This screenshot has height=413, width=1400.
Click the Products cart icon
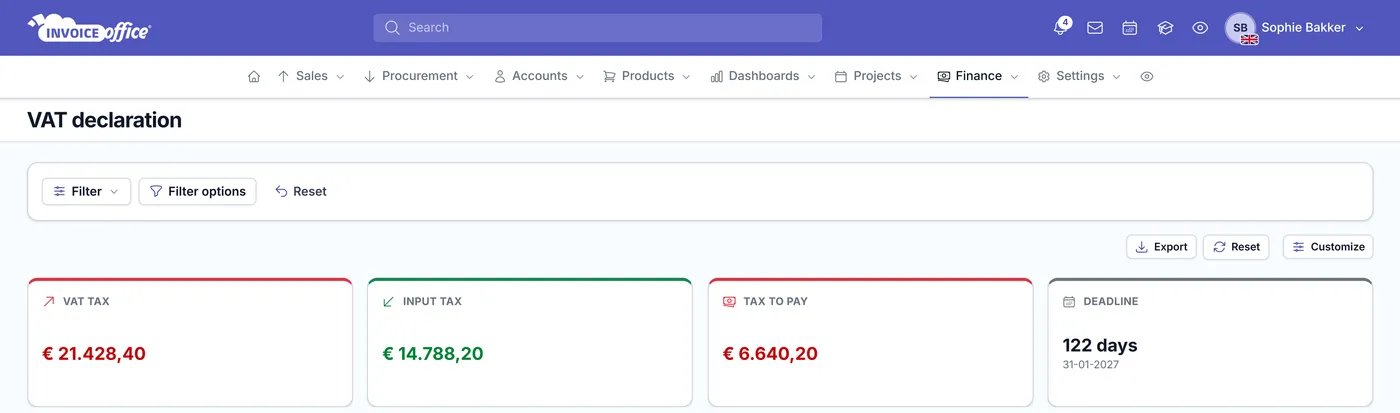(x=609, y=76)
